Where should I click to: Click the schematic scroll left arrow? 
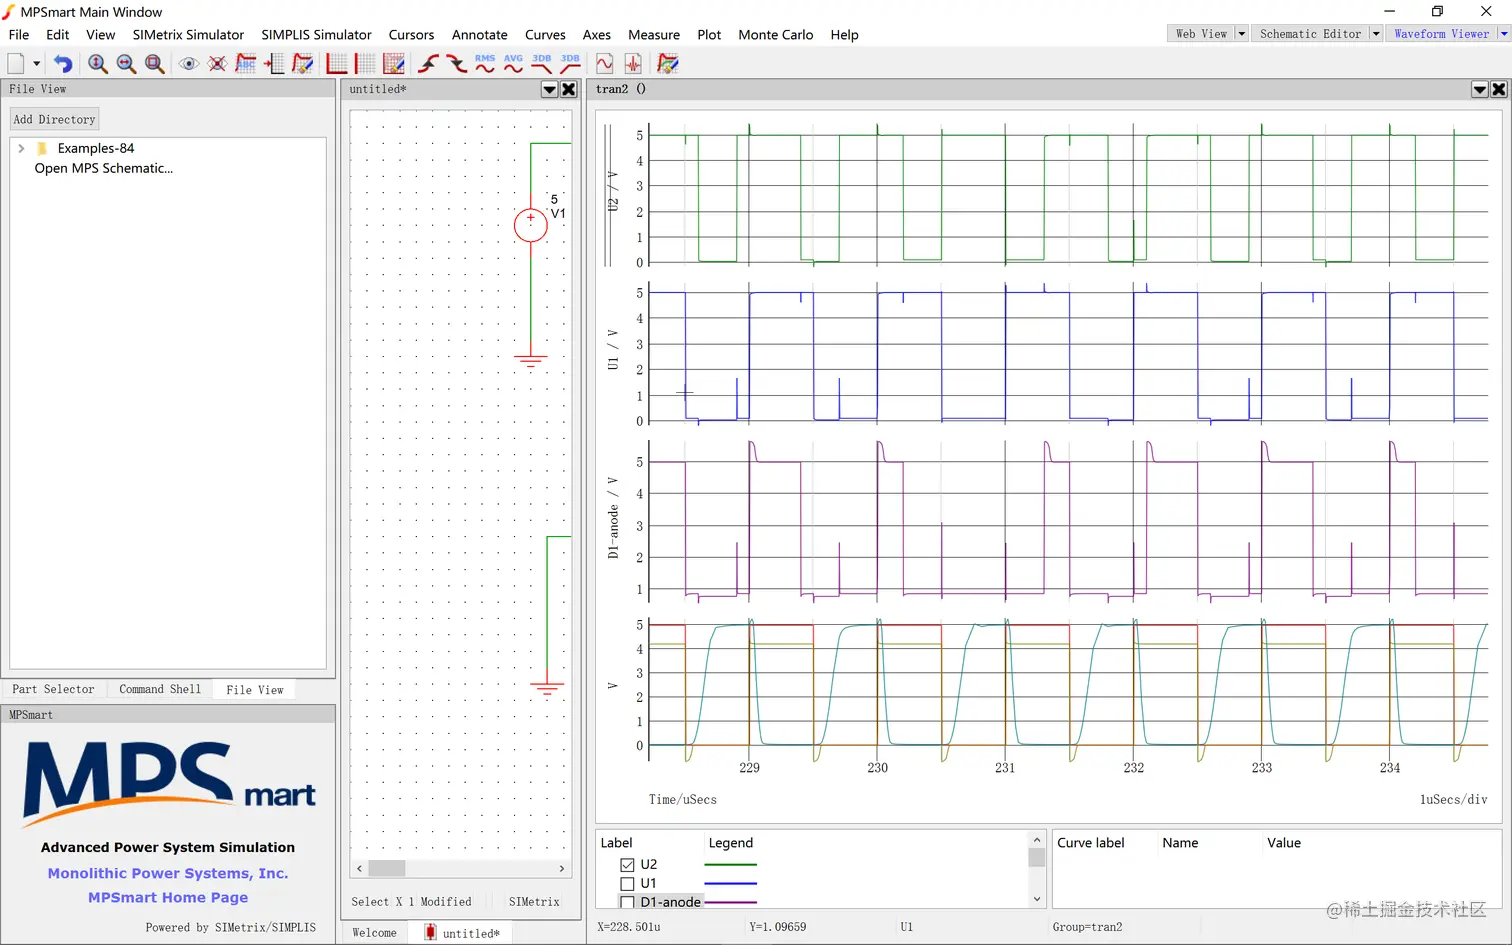(x=360, y=868)
